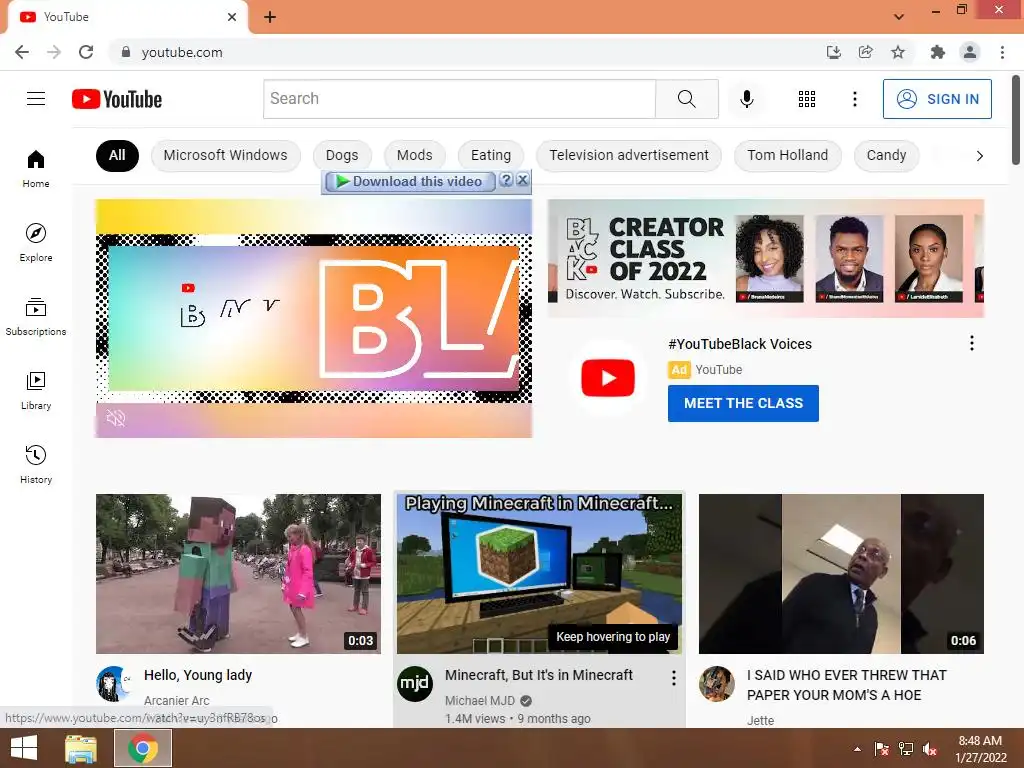Show hidden system tray icons

point(857,749)
